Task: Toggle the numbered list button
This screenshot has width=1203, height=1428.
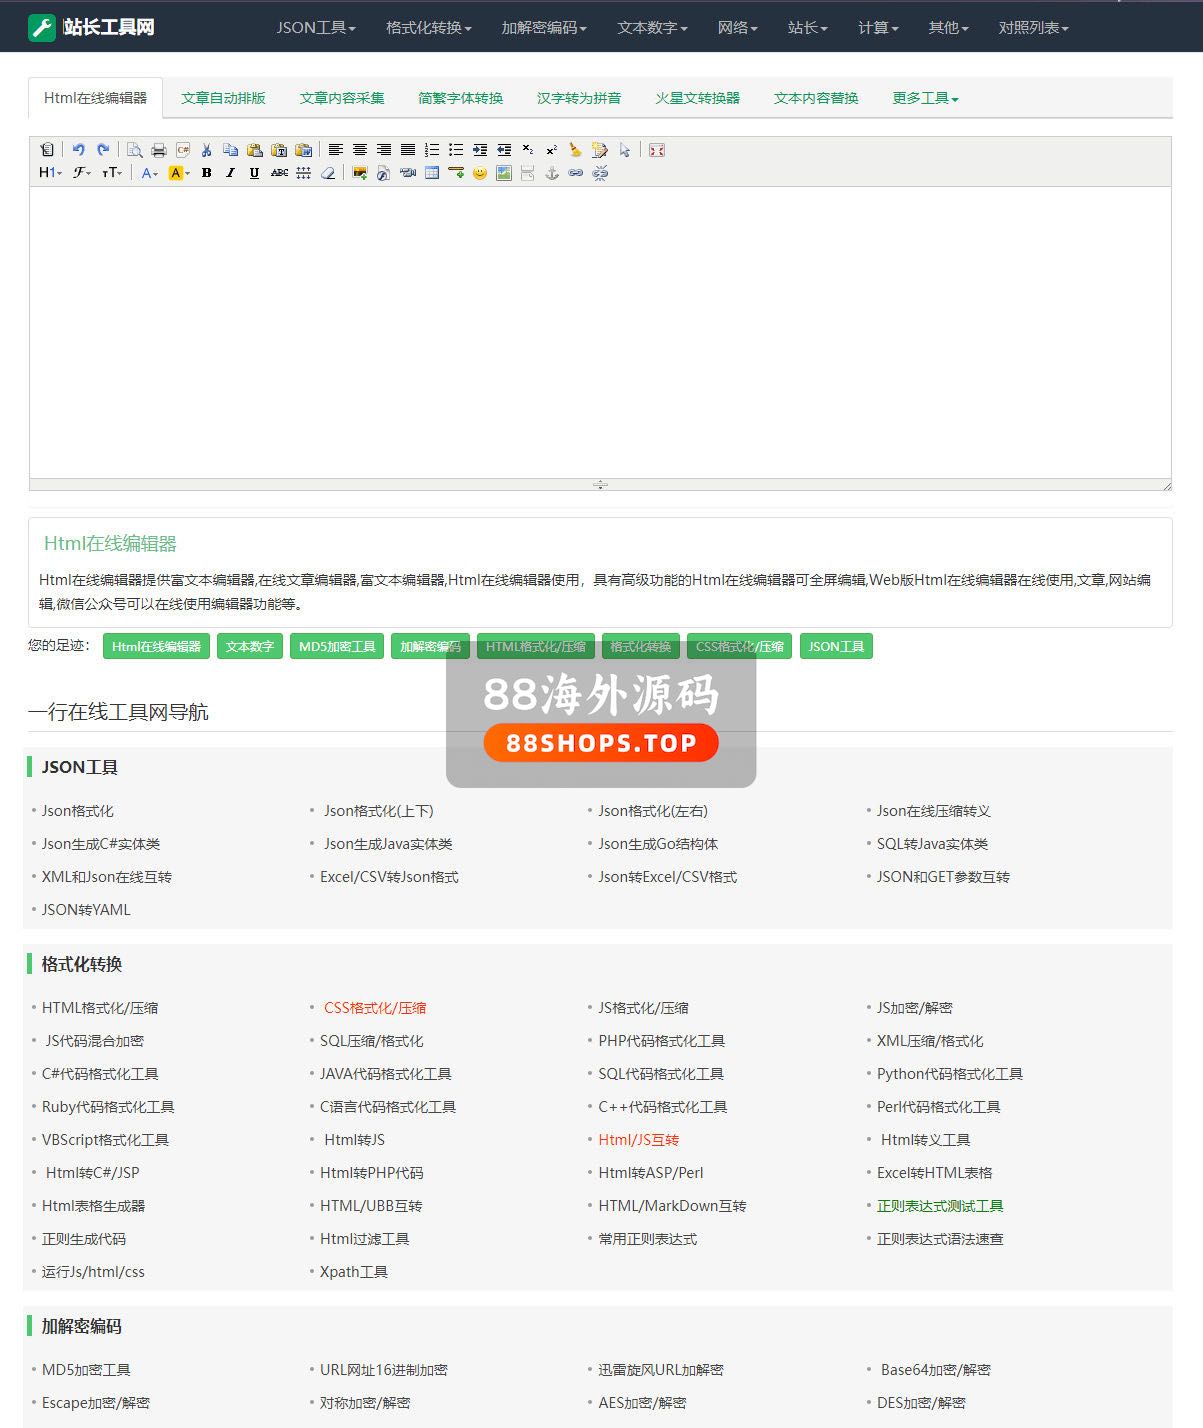Action: (432, 150)
